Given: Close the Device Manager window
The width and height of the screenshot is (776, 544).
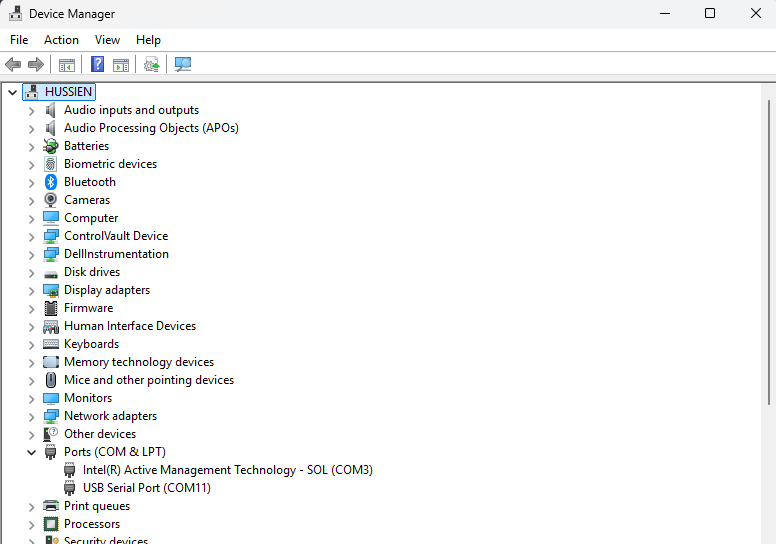Looking at the screenshot, I should point(755,13).
